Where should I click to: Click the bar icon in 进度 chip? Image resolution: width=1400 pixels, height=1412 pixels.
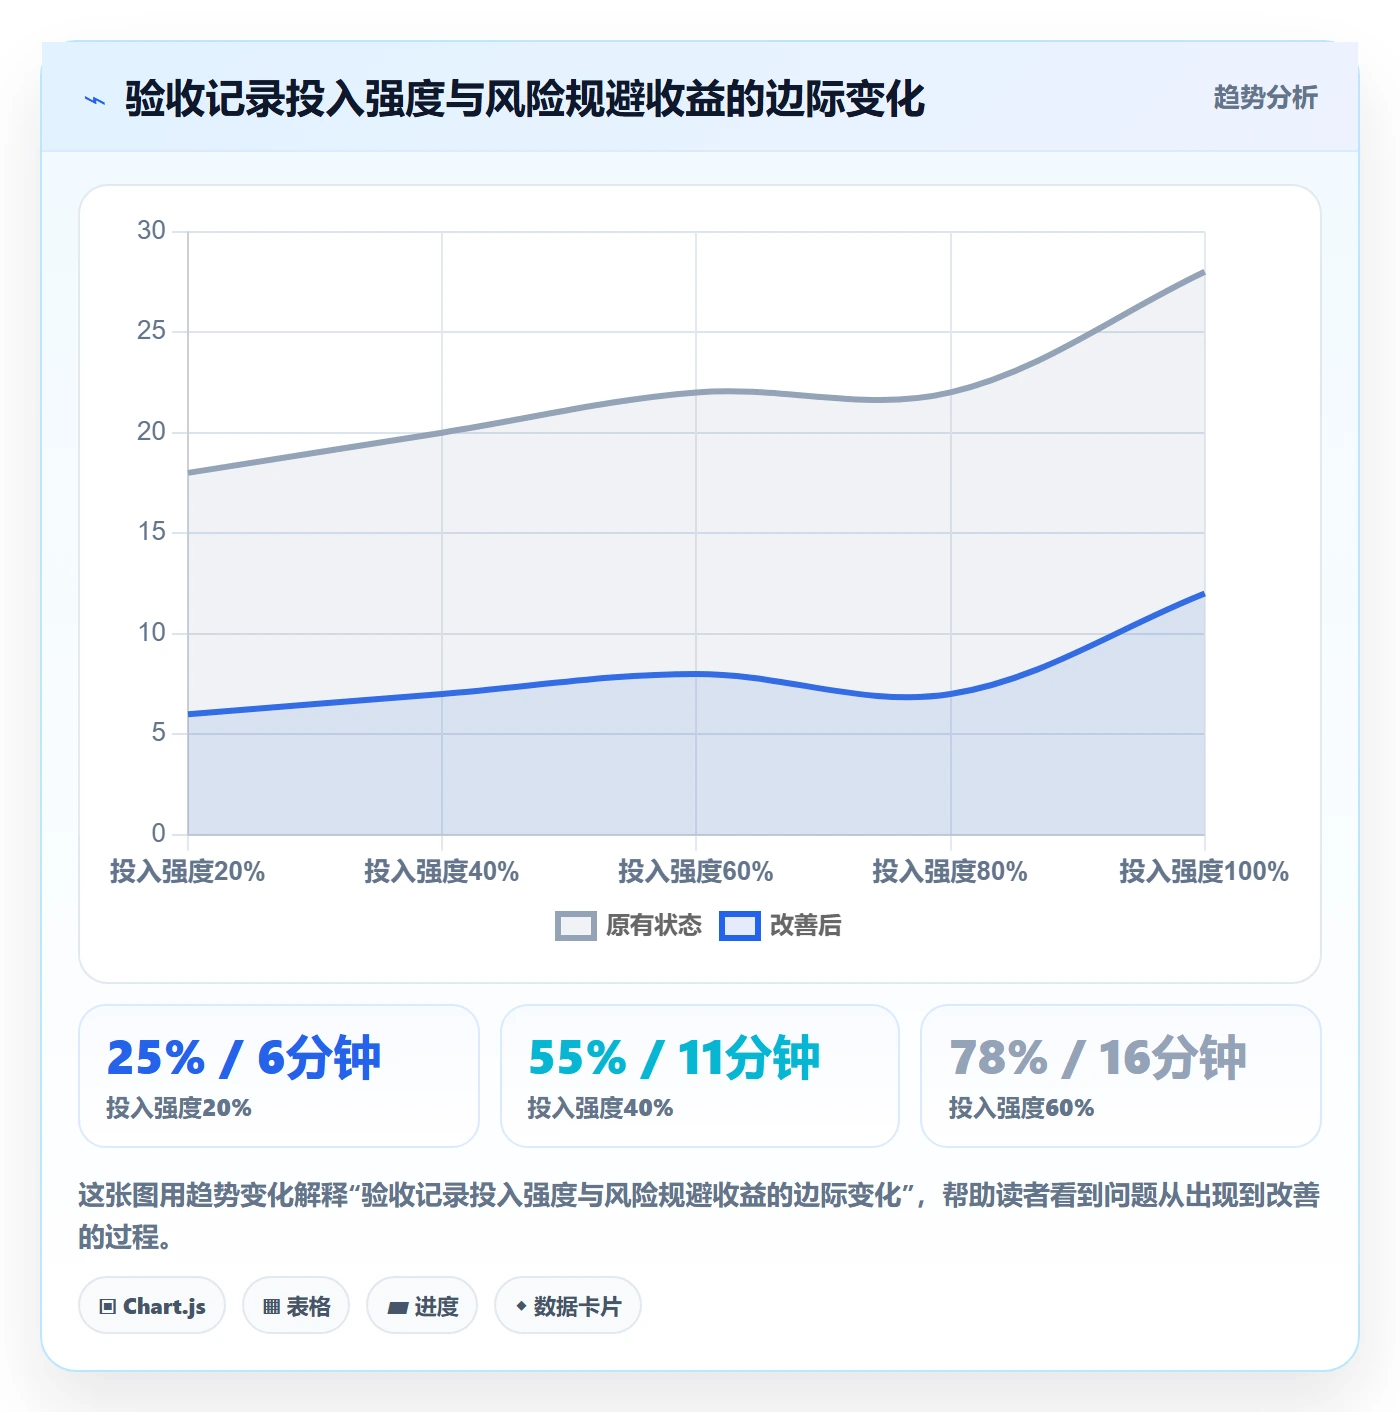point(397,1307)
